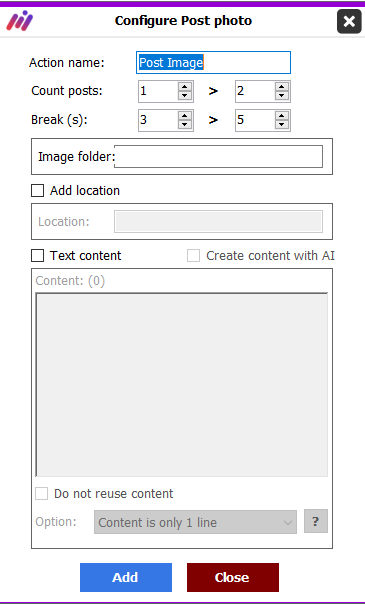Click the dark red Close button

(x=233, y=577)
